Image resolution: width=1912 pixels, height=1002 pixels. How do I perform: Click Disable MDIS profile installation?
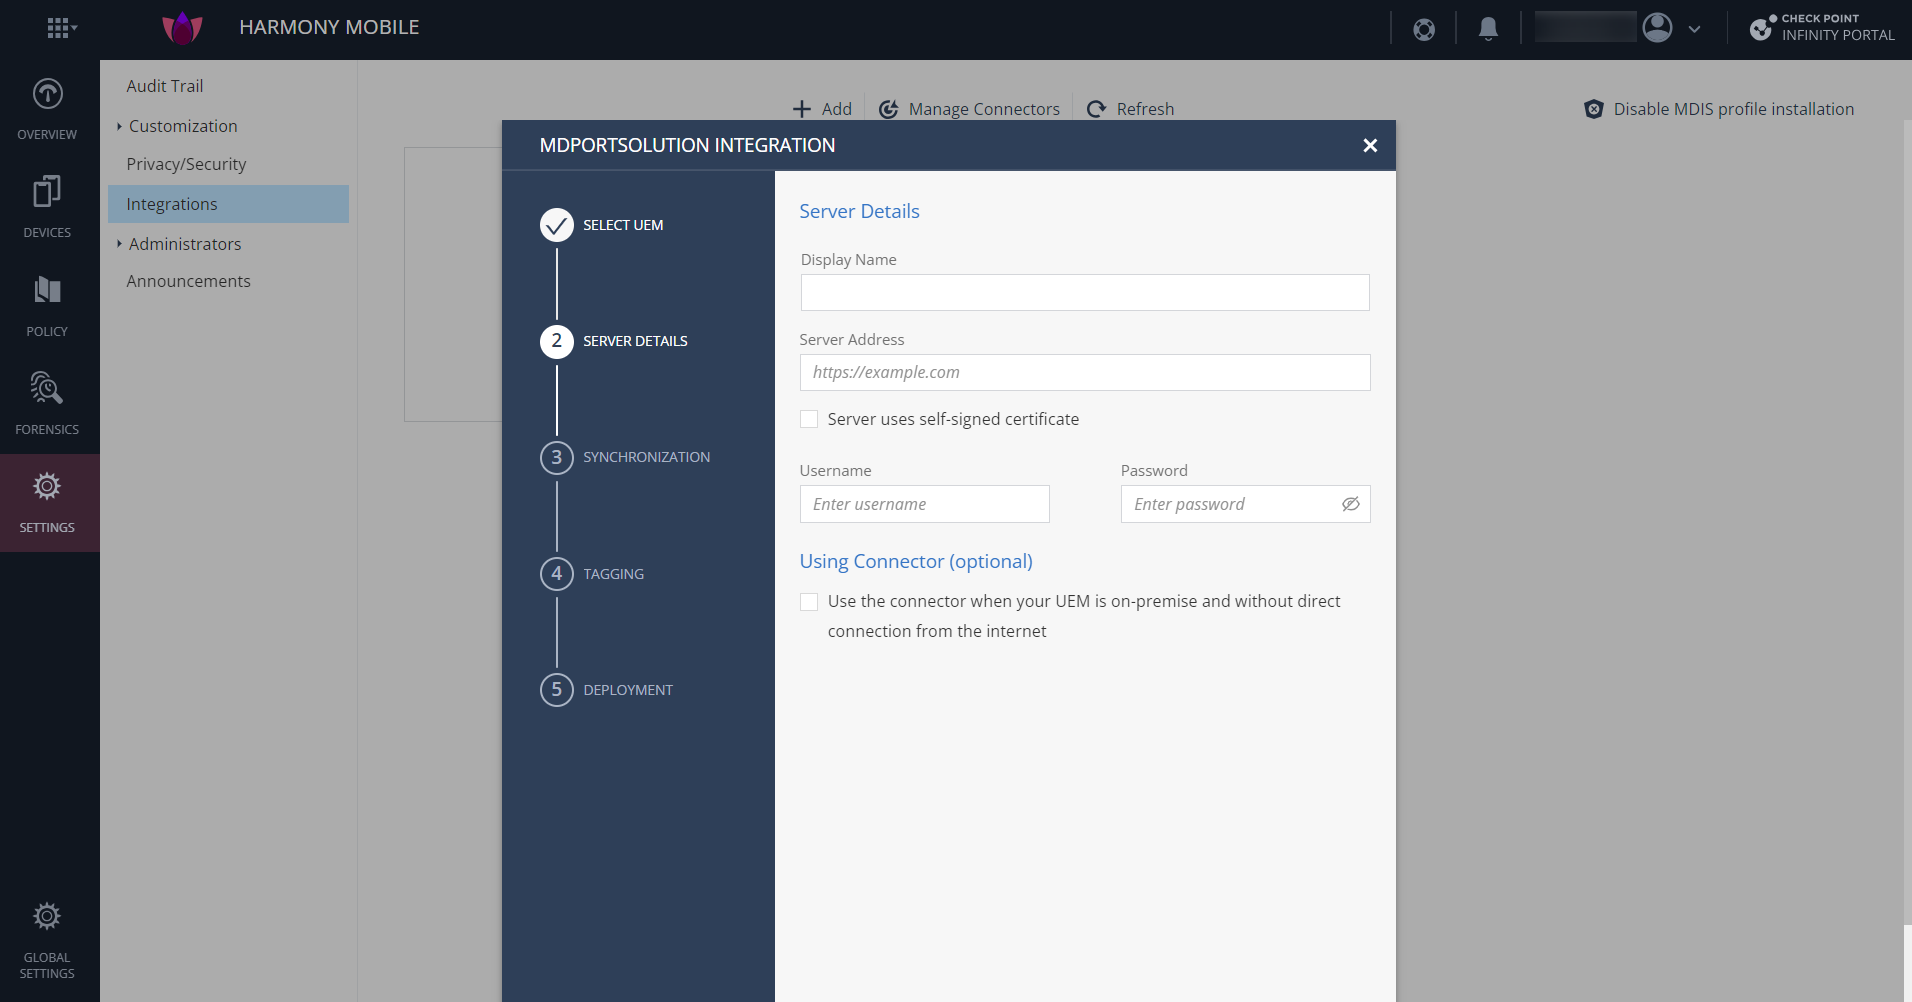[1719, 109]
